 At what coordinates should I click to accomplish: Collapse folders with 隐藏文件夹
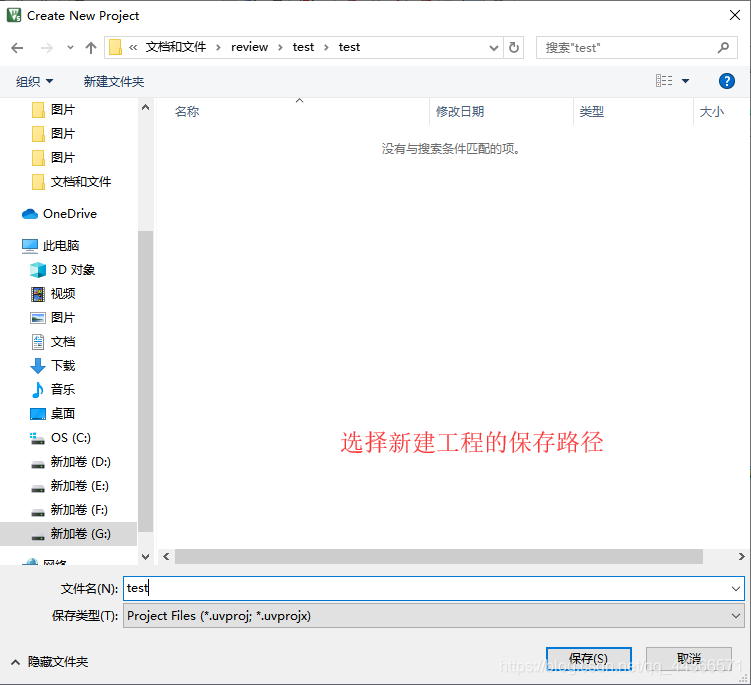point(49,662)
